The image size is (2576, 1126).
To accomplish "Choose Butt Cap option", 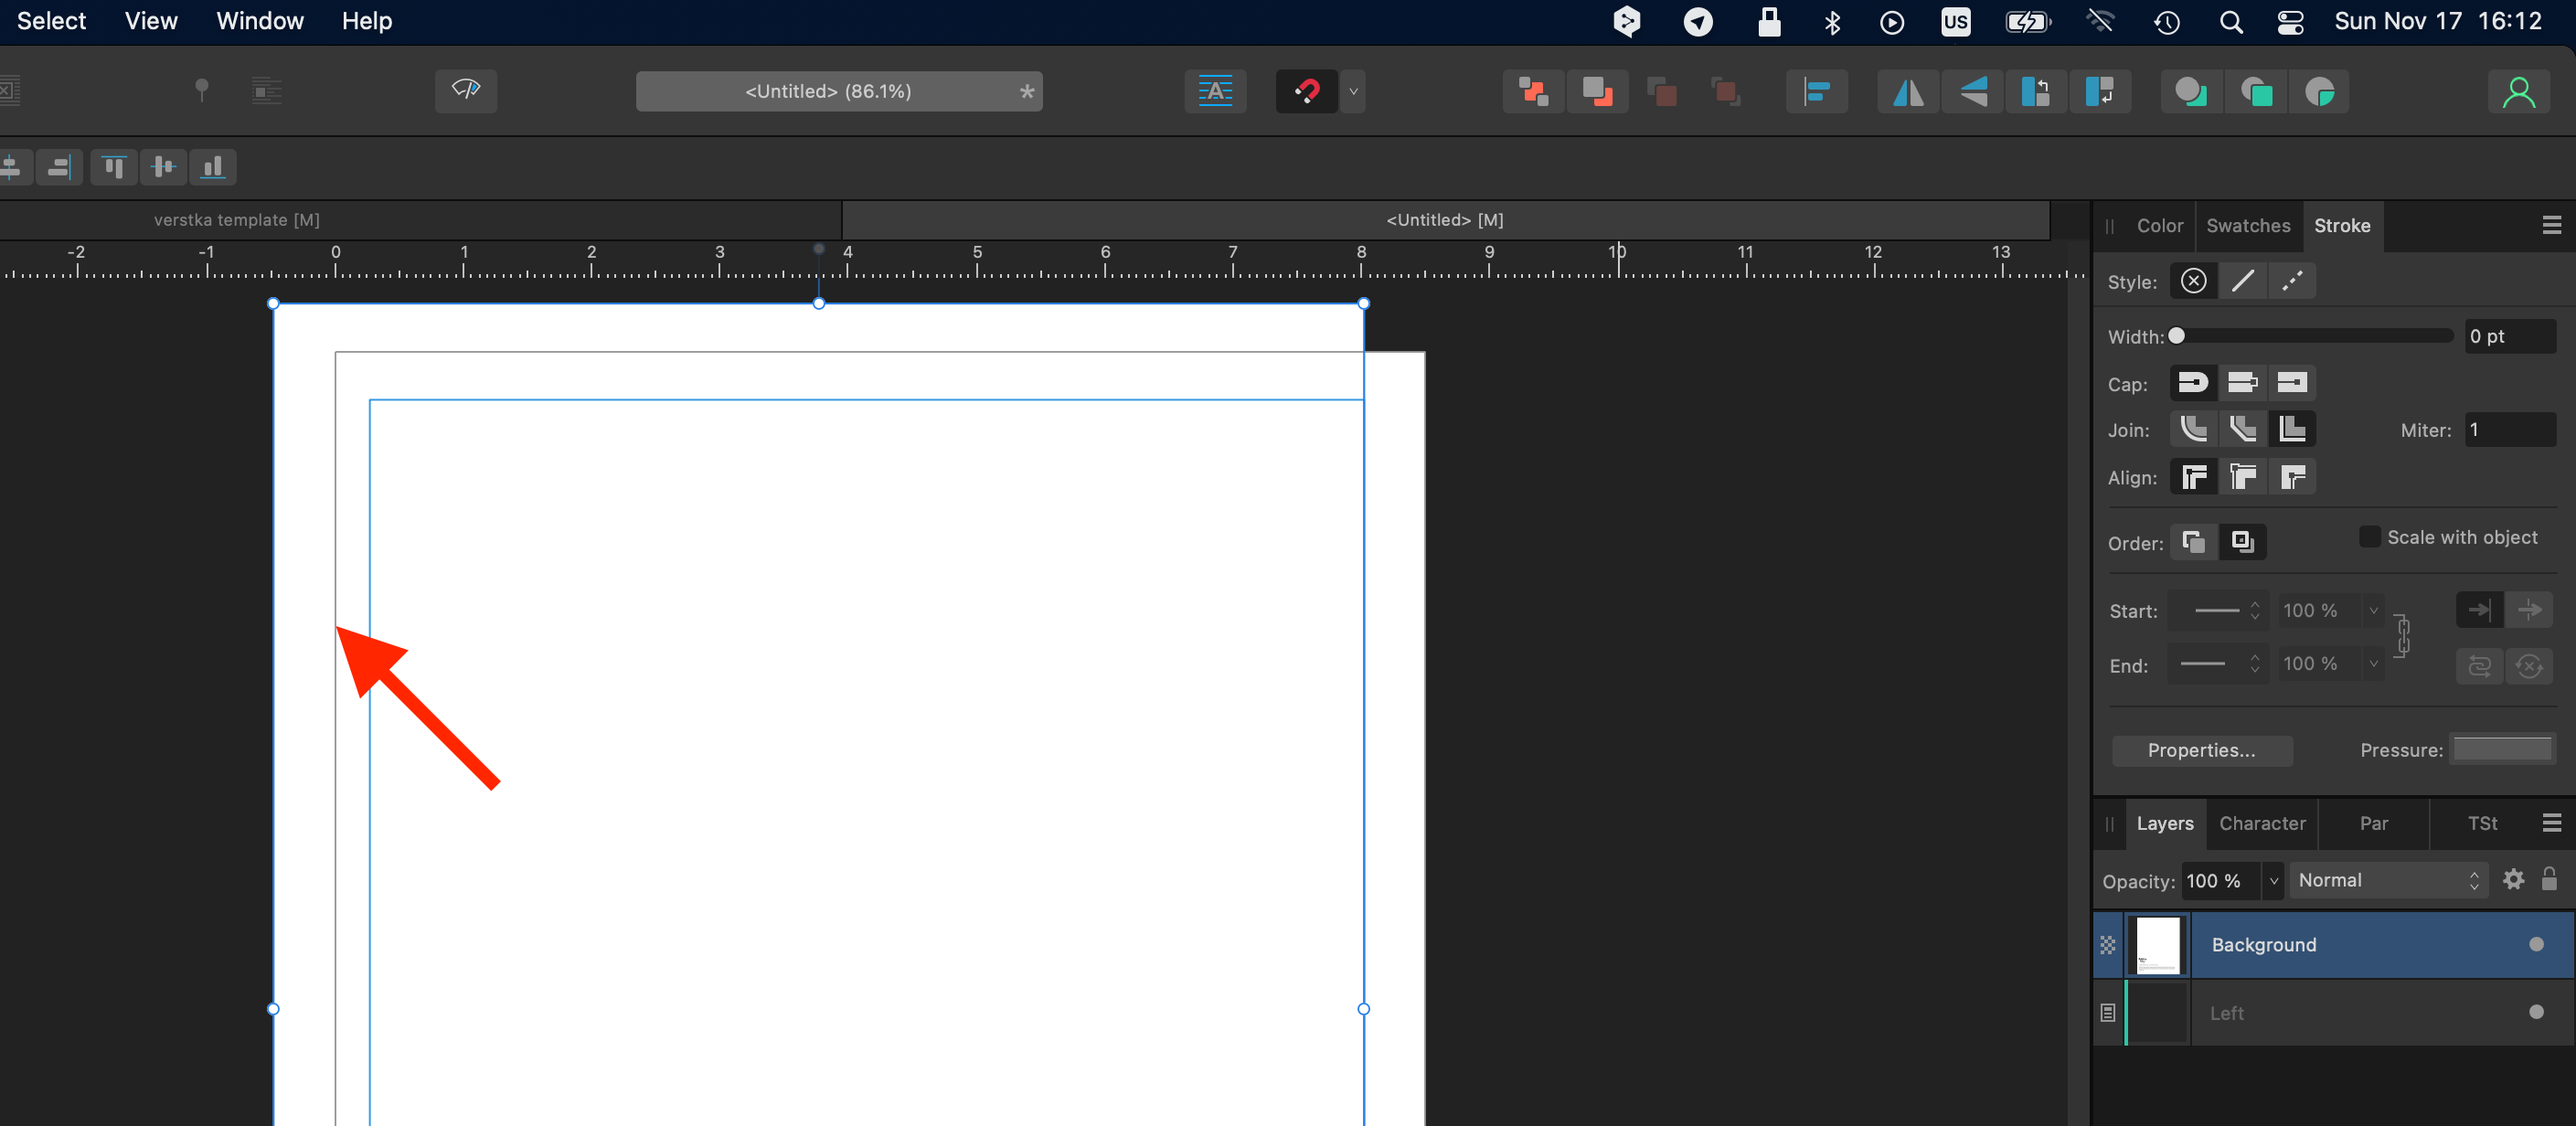I will [2242, 382].
